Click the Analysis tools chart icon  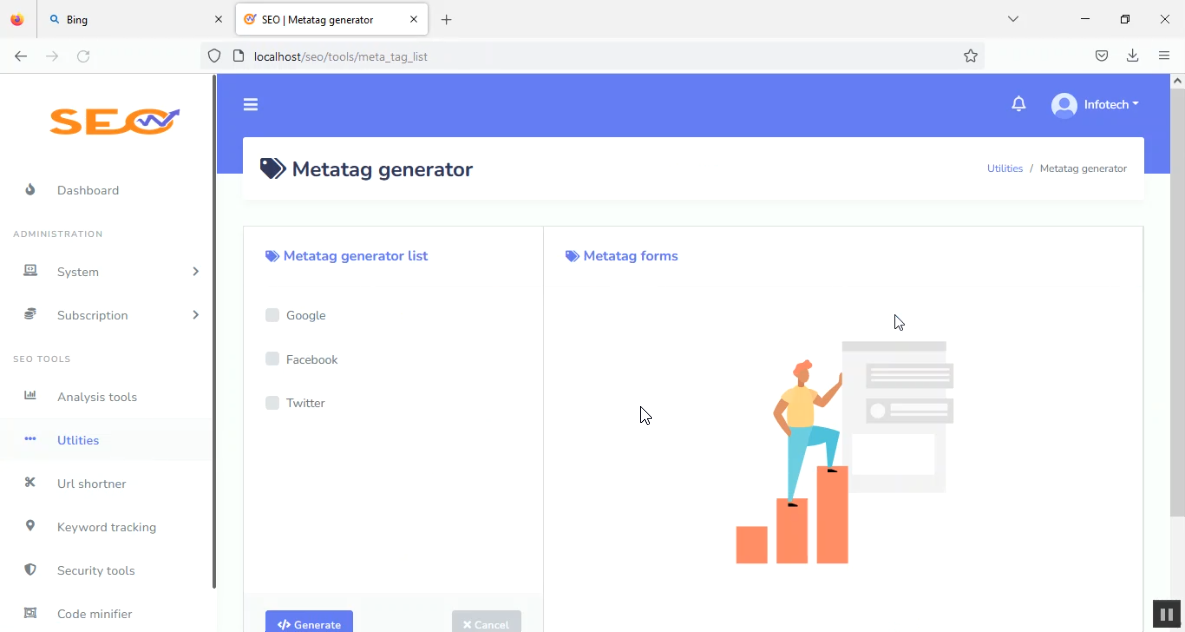(30, 396)
